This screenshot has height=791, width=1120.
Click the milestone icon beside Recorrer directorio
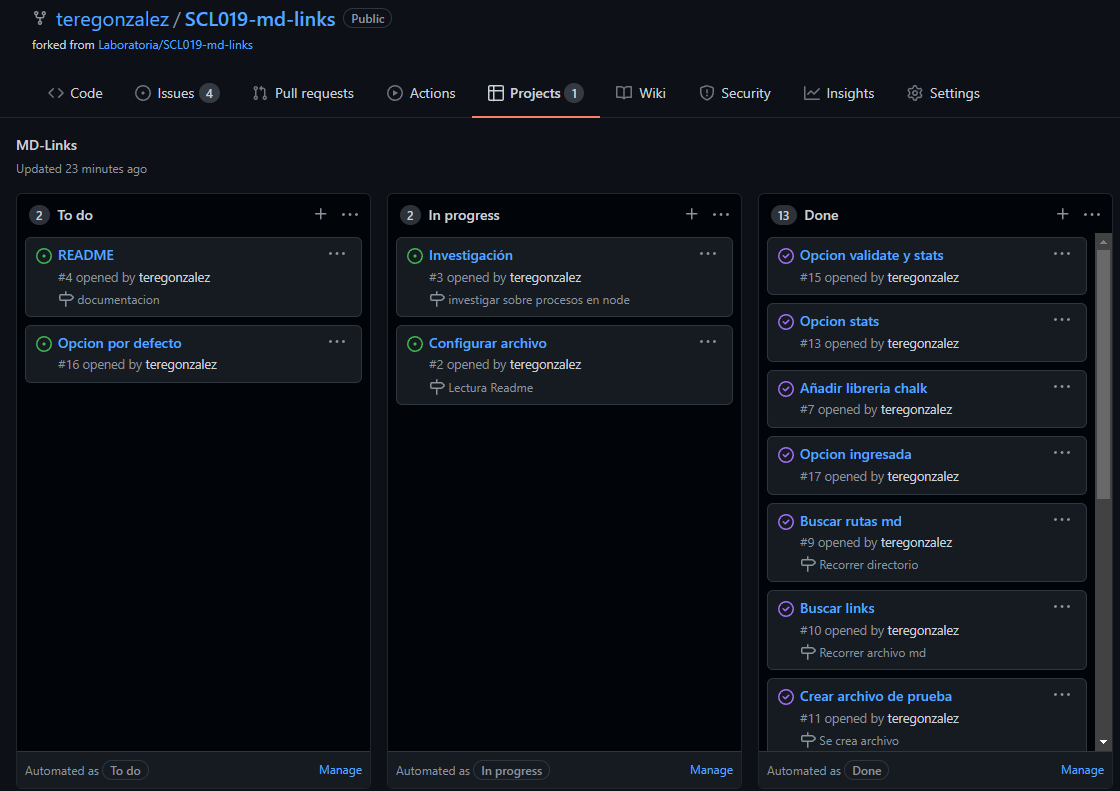pyautogui.click(x=808, y=564)
